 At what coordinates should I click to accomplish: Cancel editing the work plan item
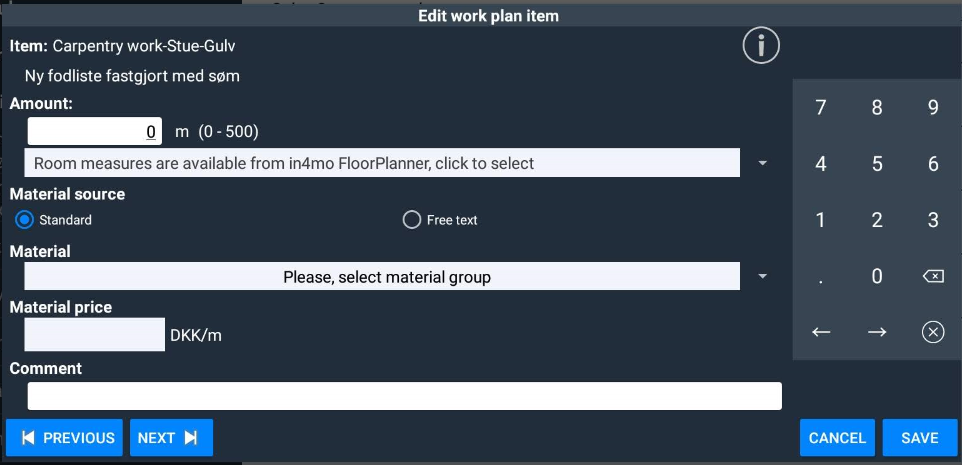coord(837,438)
